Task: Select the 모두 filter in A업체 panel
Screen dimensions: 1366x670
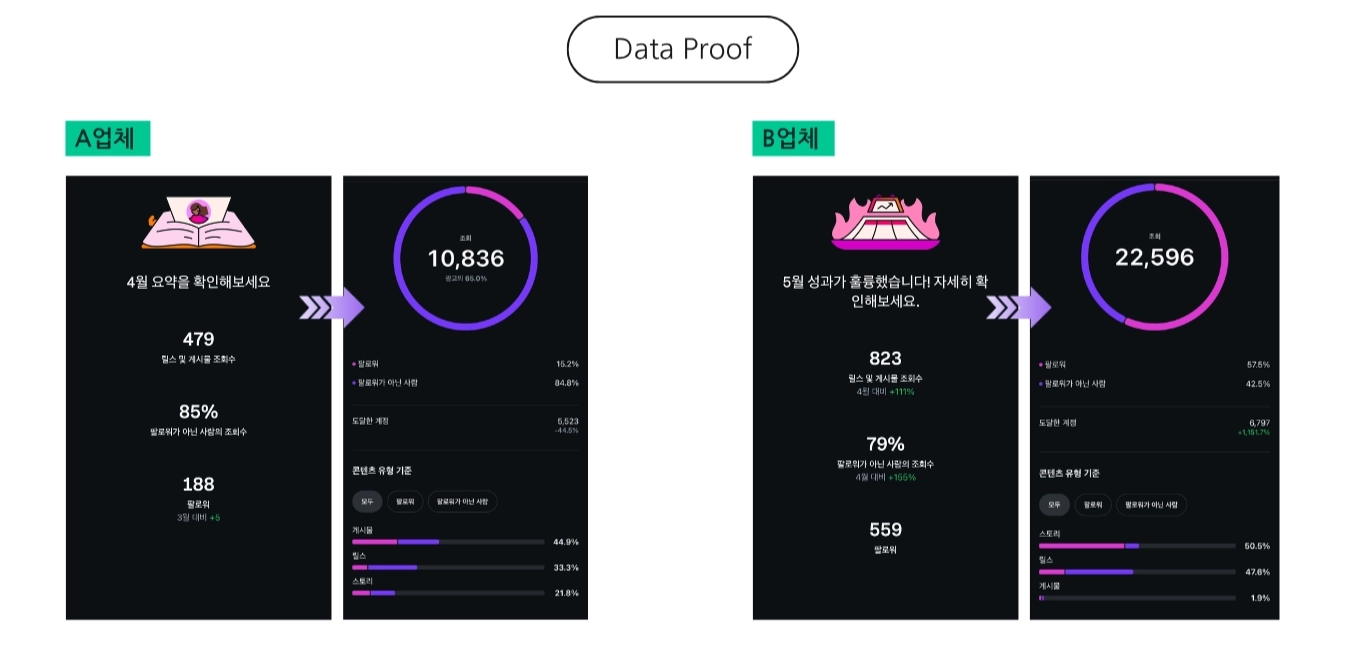Action: (x=367, y=501)
